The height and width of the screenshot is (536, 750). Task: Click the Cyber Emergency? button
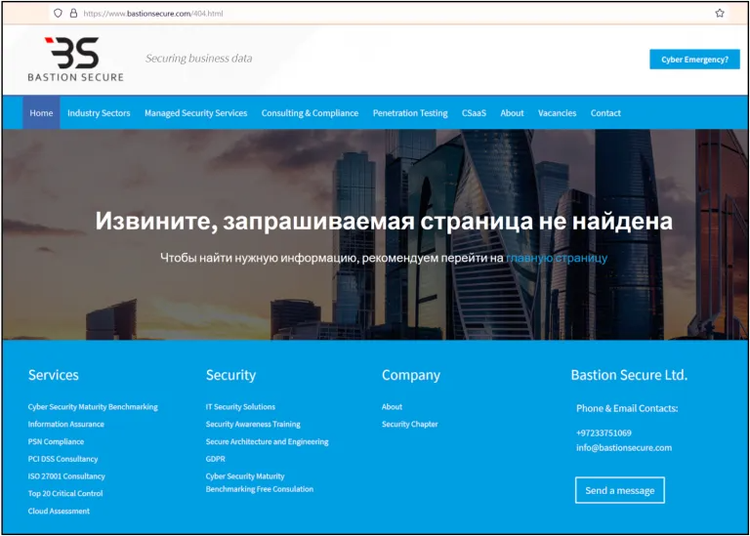694,59
